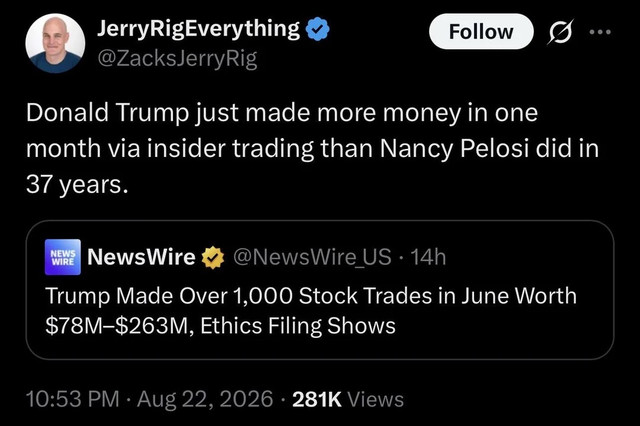Click the @ZacksJerryRig handle
Image resolution: width=640 pixels, height=426 pixels.
point(177,58)
